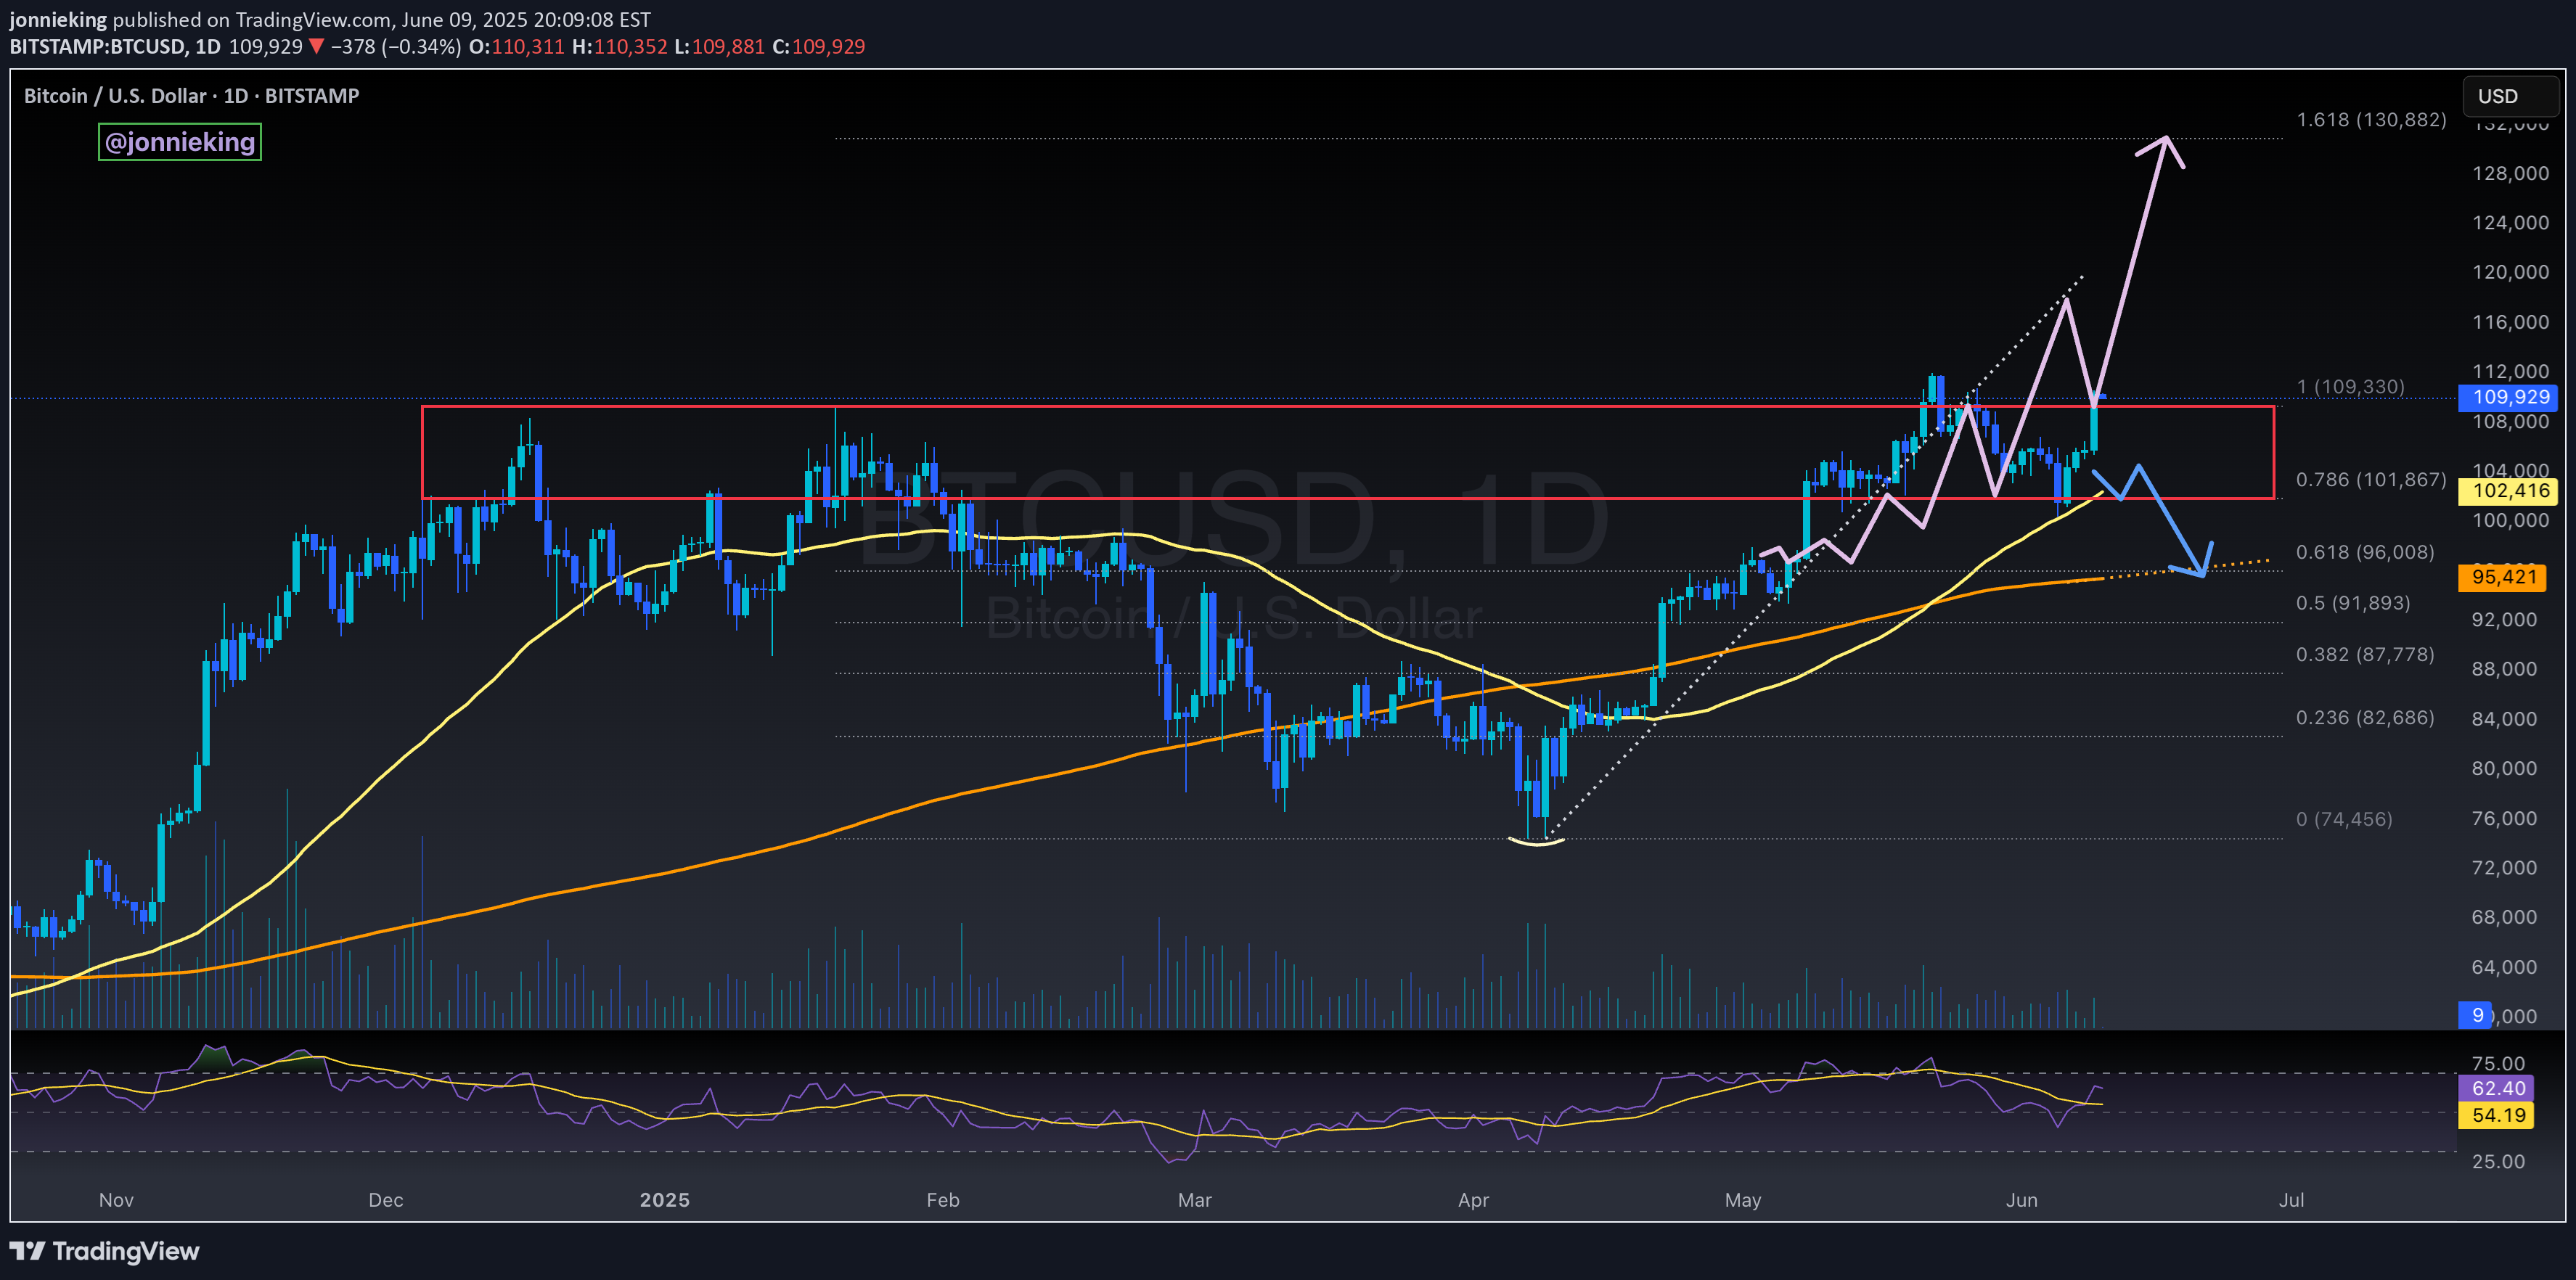Click the 75.00 RSI axis level
2576x1280 pixels.
coord(2498,1064)
